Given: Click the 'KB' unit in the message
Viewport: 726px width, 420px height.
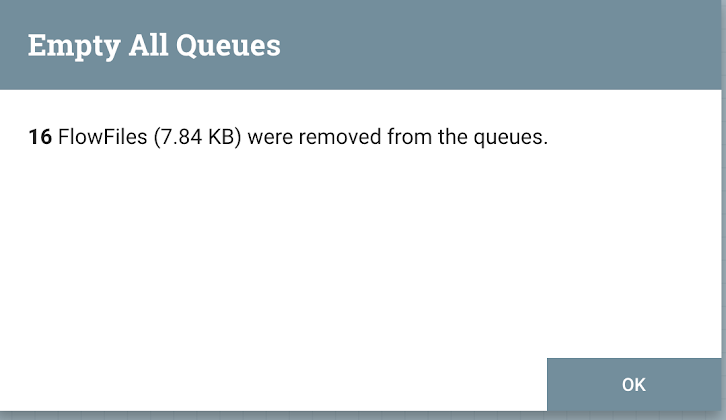Looking at the screenshot, I should 224,138.
